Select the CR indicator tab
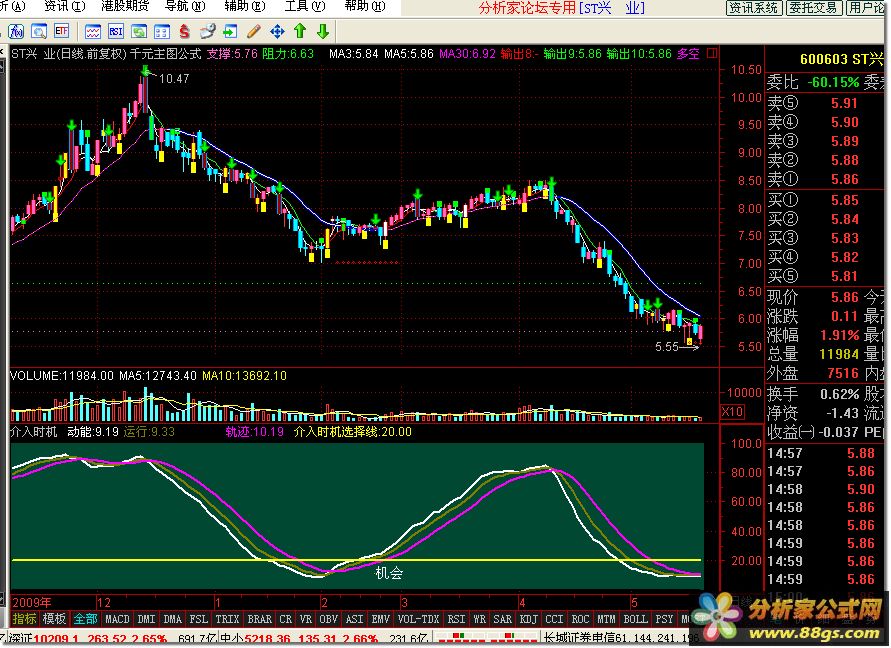The height and width of the screenshot is (648, 891). tap(285, 619)
